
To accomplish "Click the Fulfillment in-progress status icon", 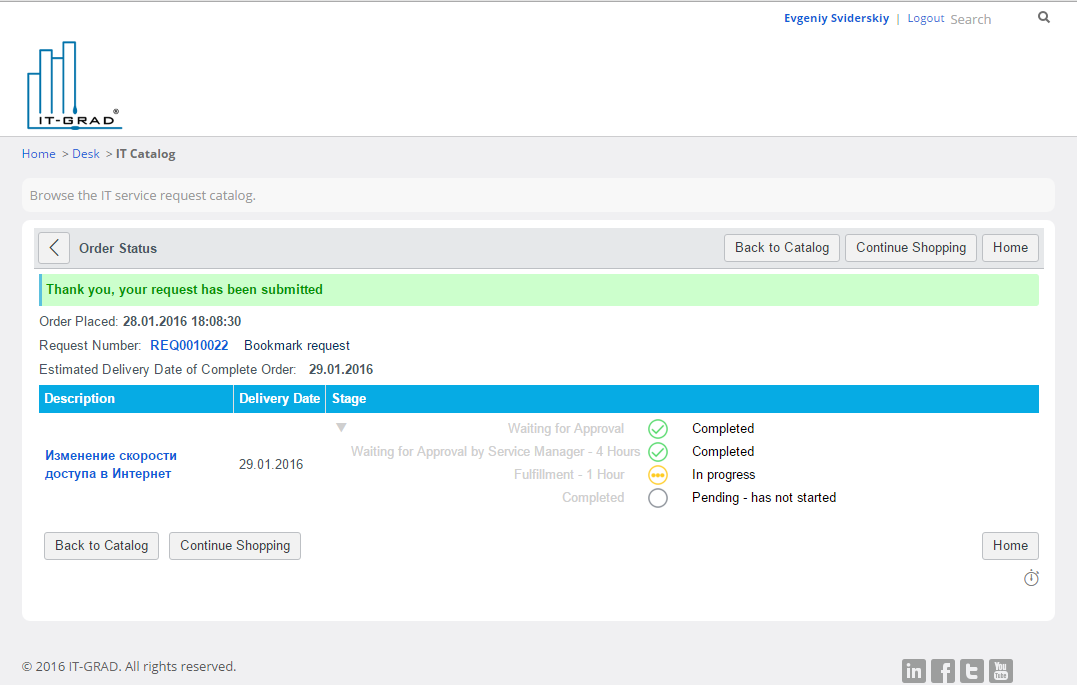I will pos(657,475).
